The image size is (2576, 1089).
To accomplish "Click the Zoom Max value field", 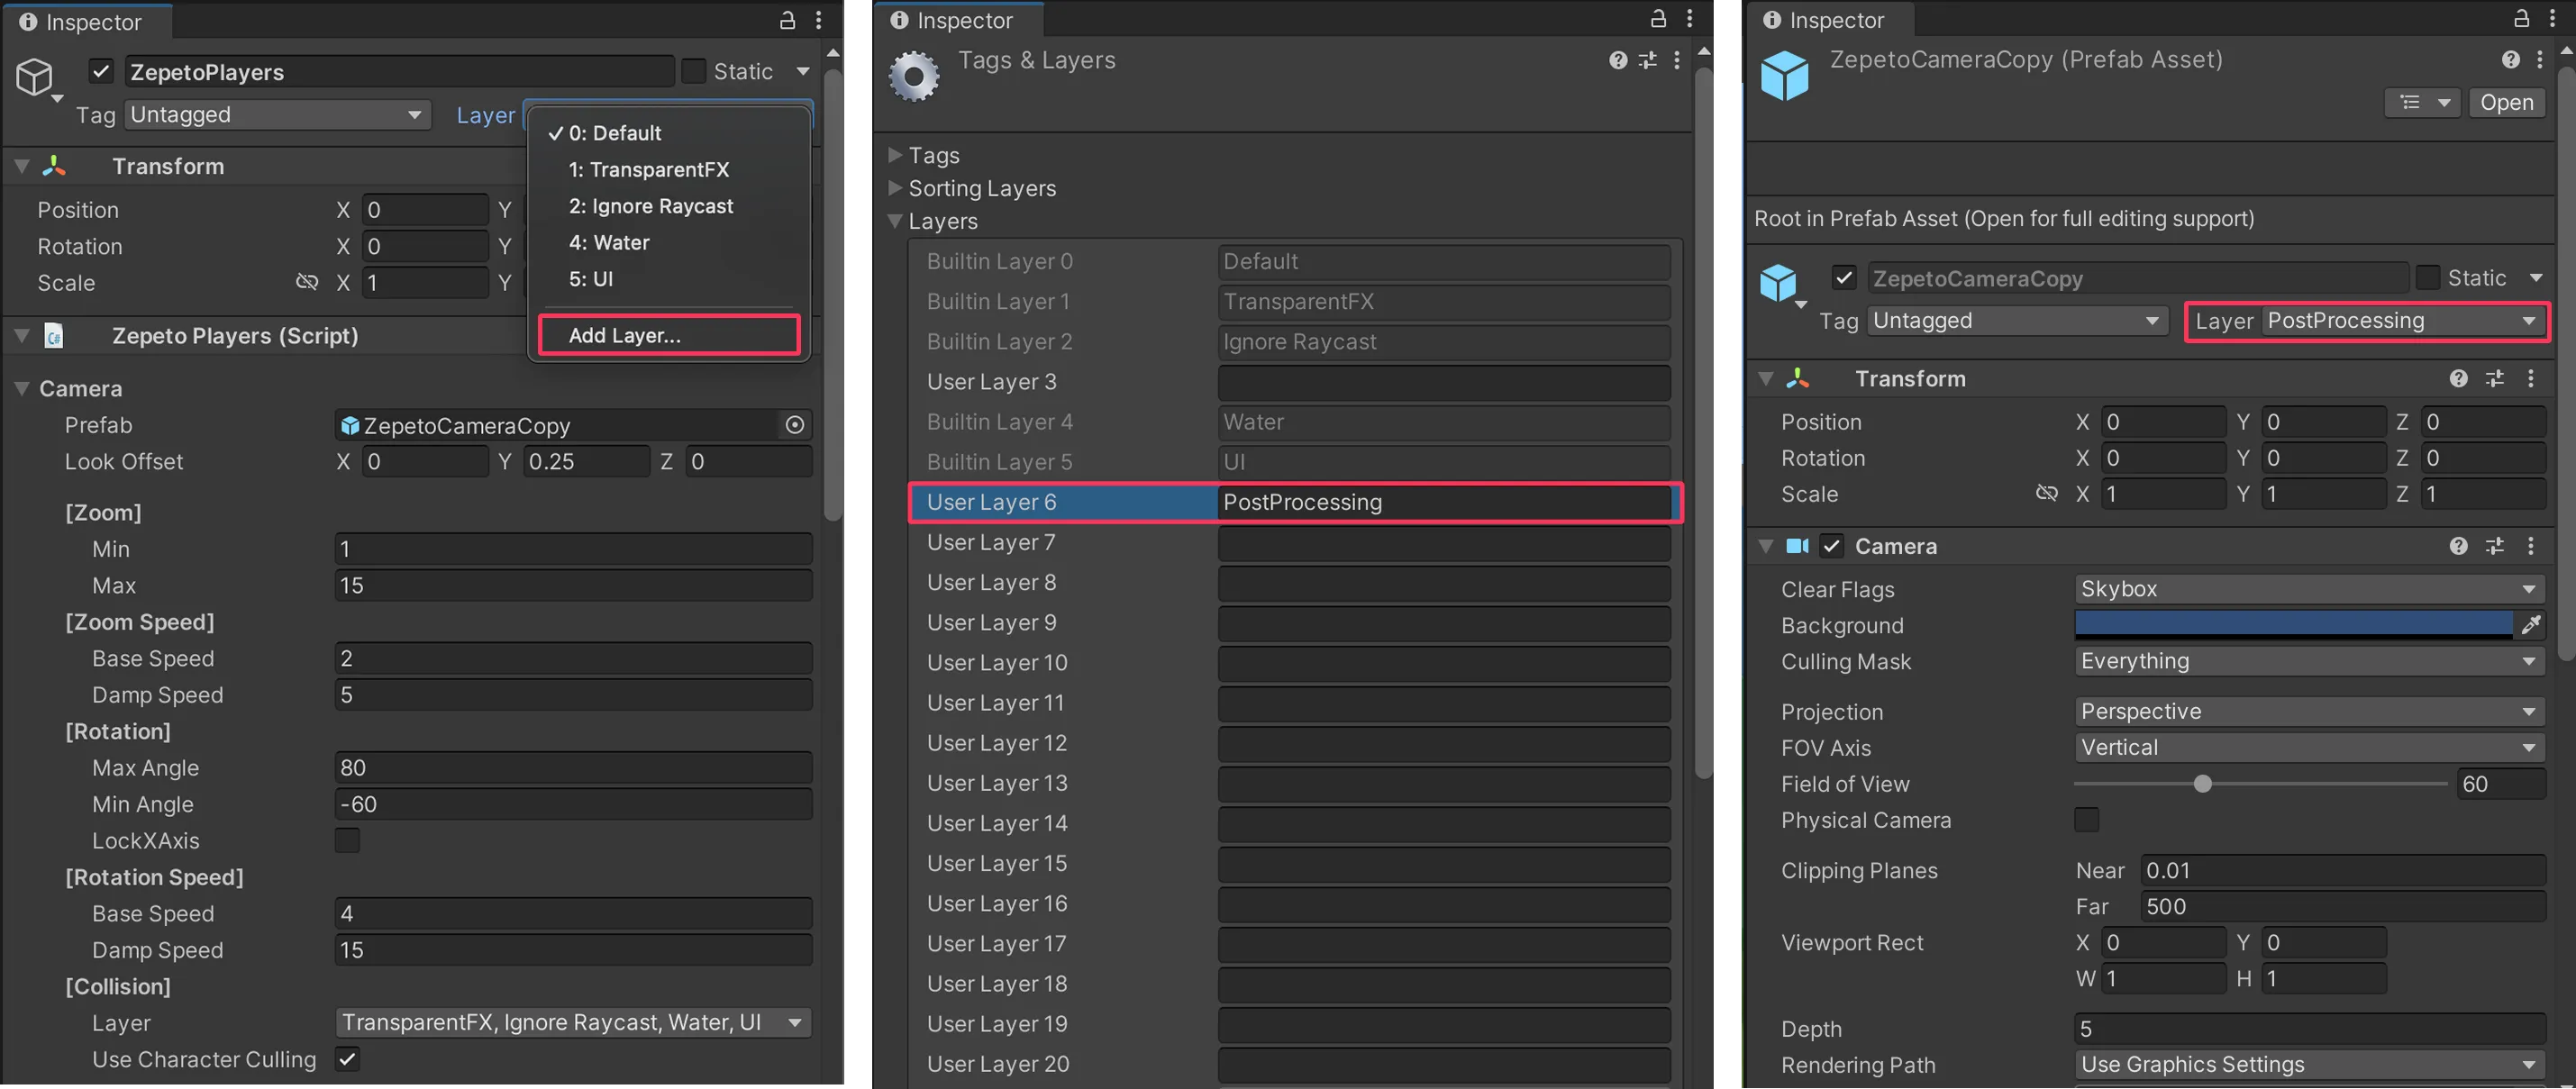I will click(x=573, y=585).
